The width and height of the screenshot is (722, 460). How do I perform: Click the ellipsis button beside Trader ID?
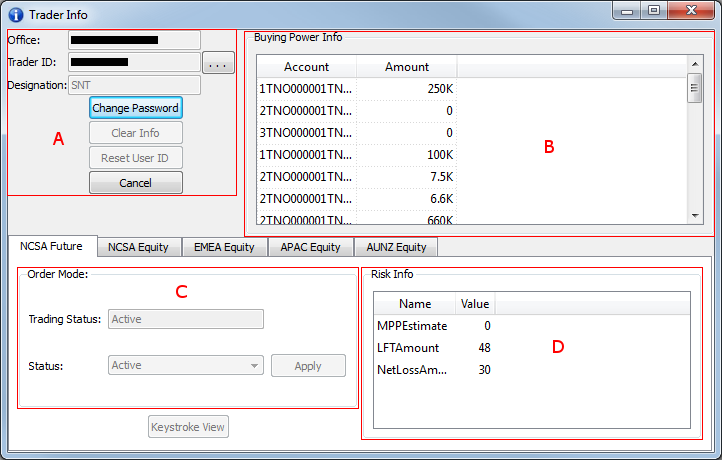[x=218, y=63]
